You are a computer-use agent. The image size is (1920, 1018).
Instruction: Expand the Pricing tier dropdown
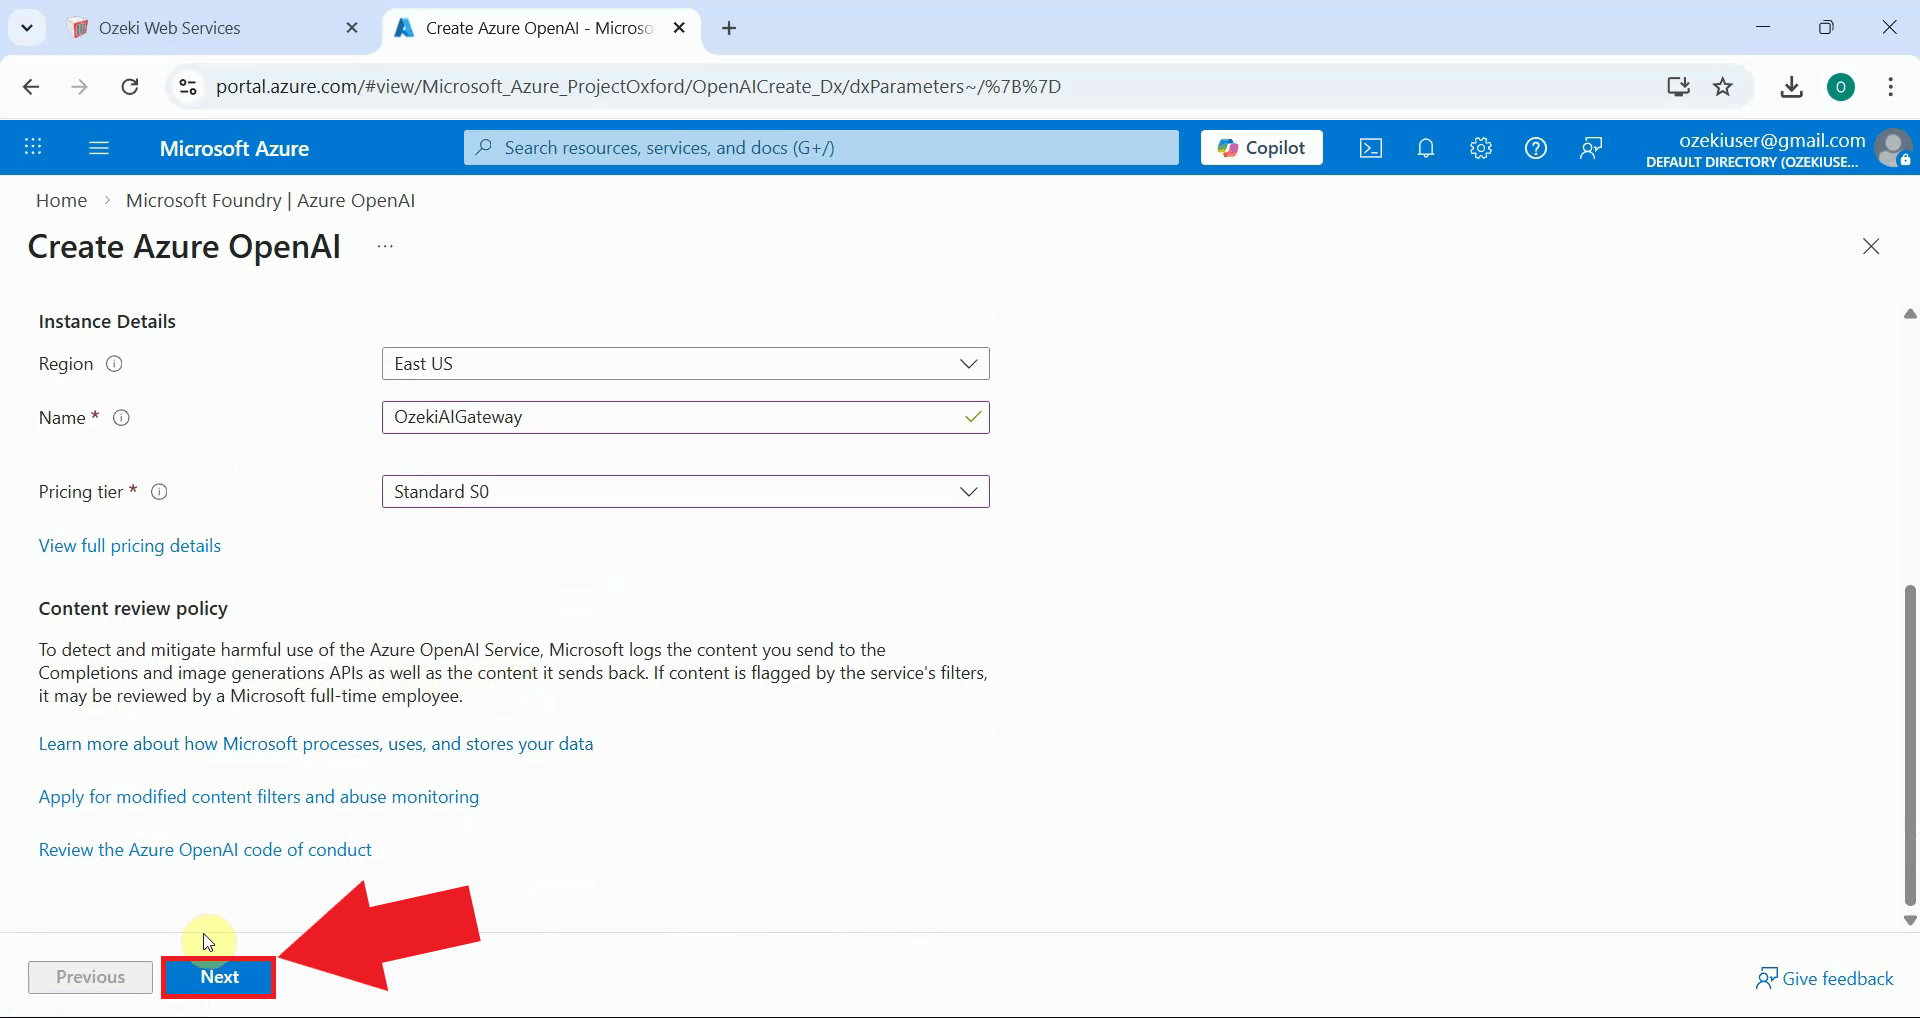(x=685, y=492)
